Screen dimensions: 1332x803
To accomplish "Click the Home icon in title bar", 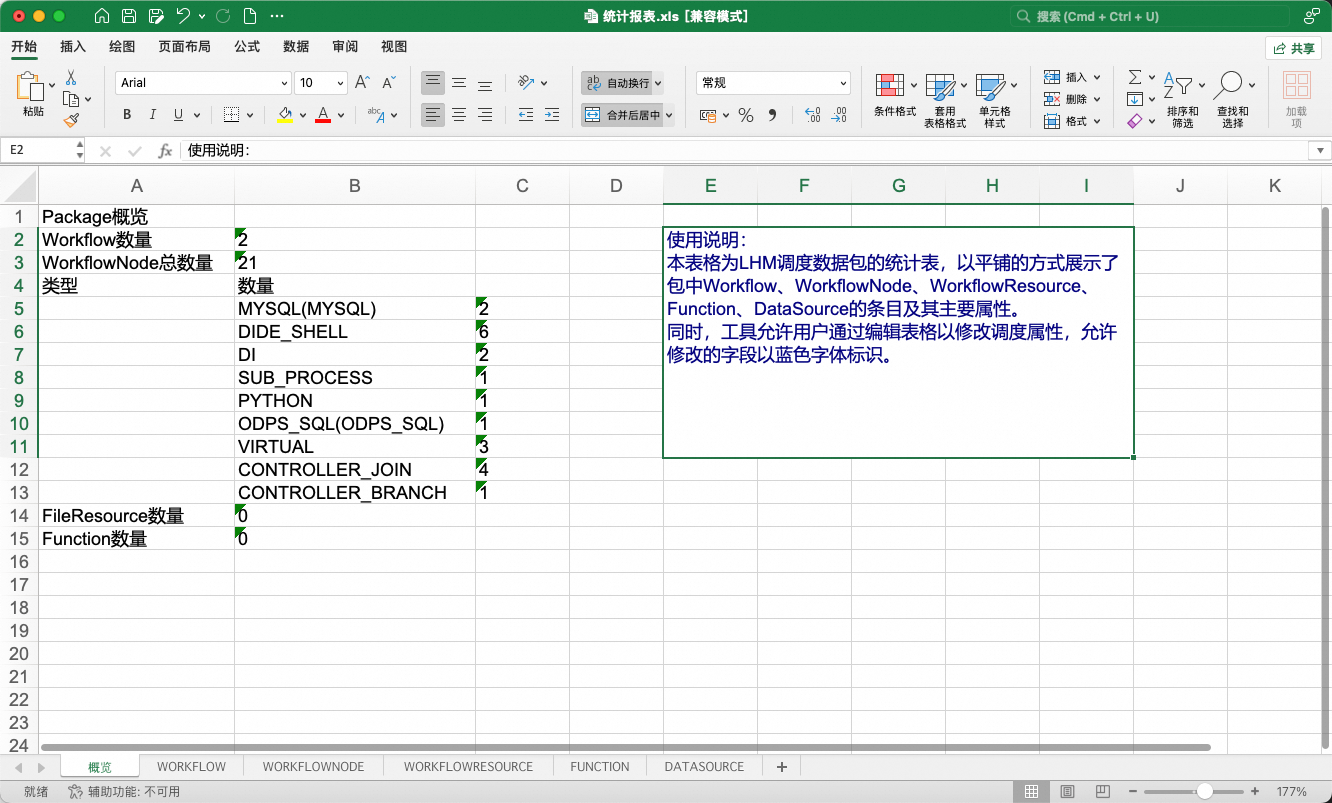I will coord(101,16).
